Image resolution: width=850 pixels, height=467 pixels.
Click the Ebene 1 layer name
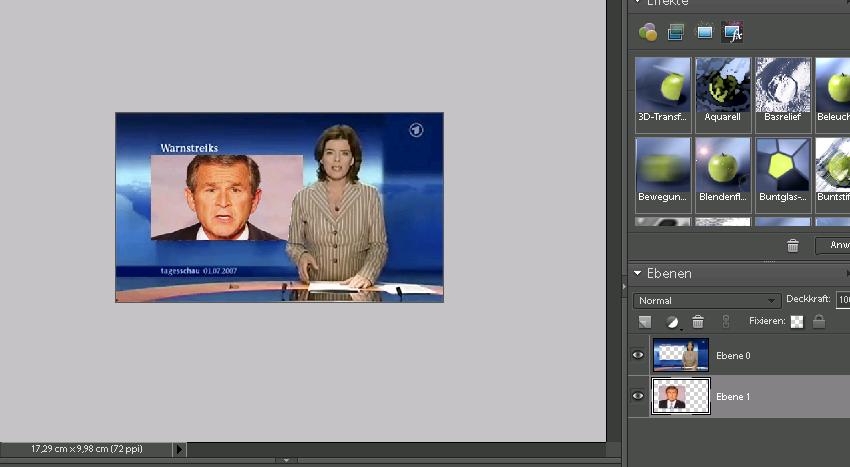click(733, 396)
